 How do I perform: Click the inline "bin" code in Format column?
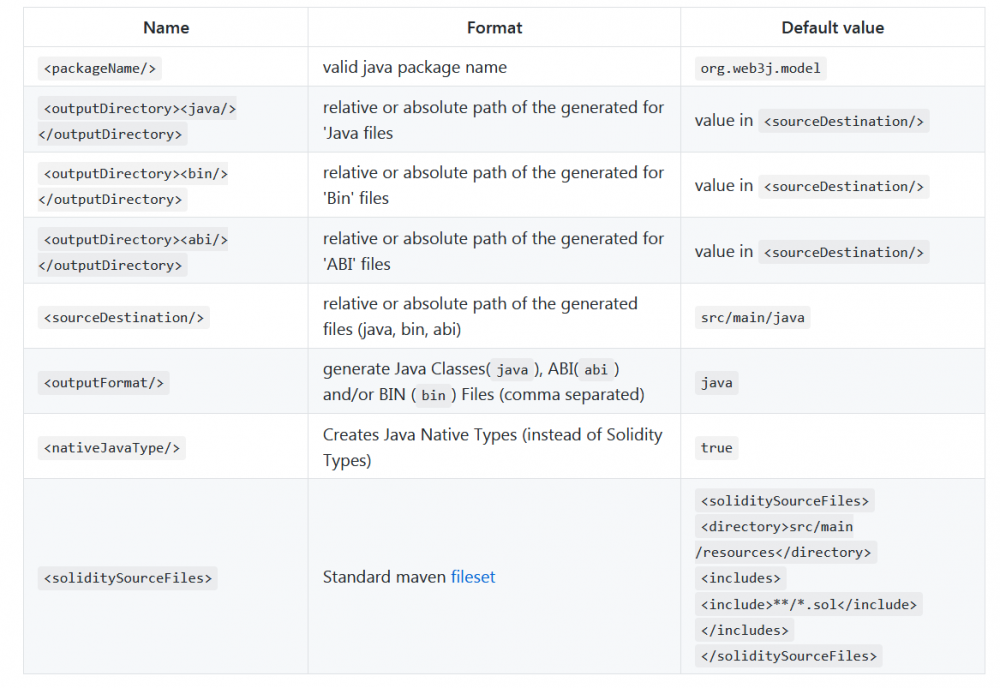pos(433,395)
